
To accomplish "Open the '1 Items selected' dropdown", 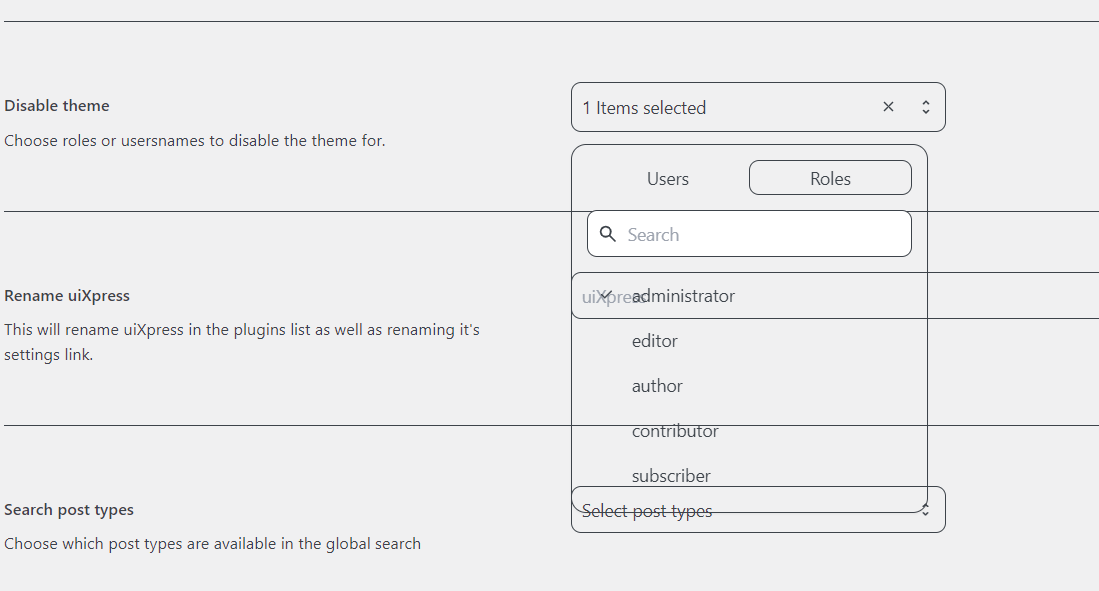I will (720, 107).
